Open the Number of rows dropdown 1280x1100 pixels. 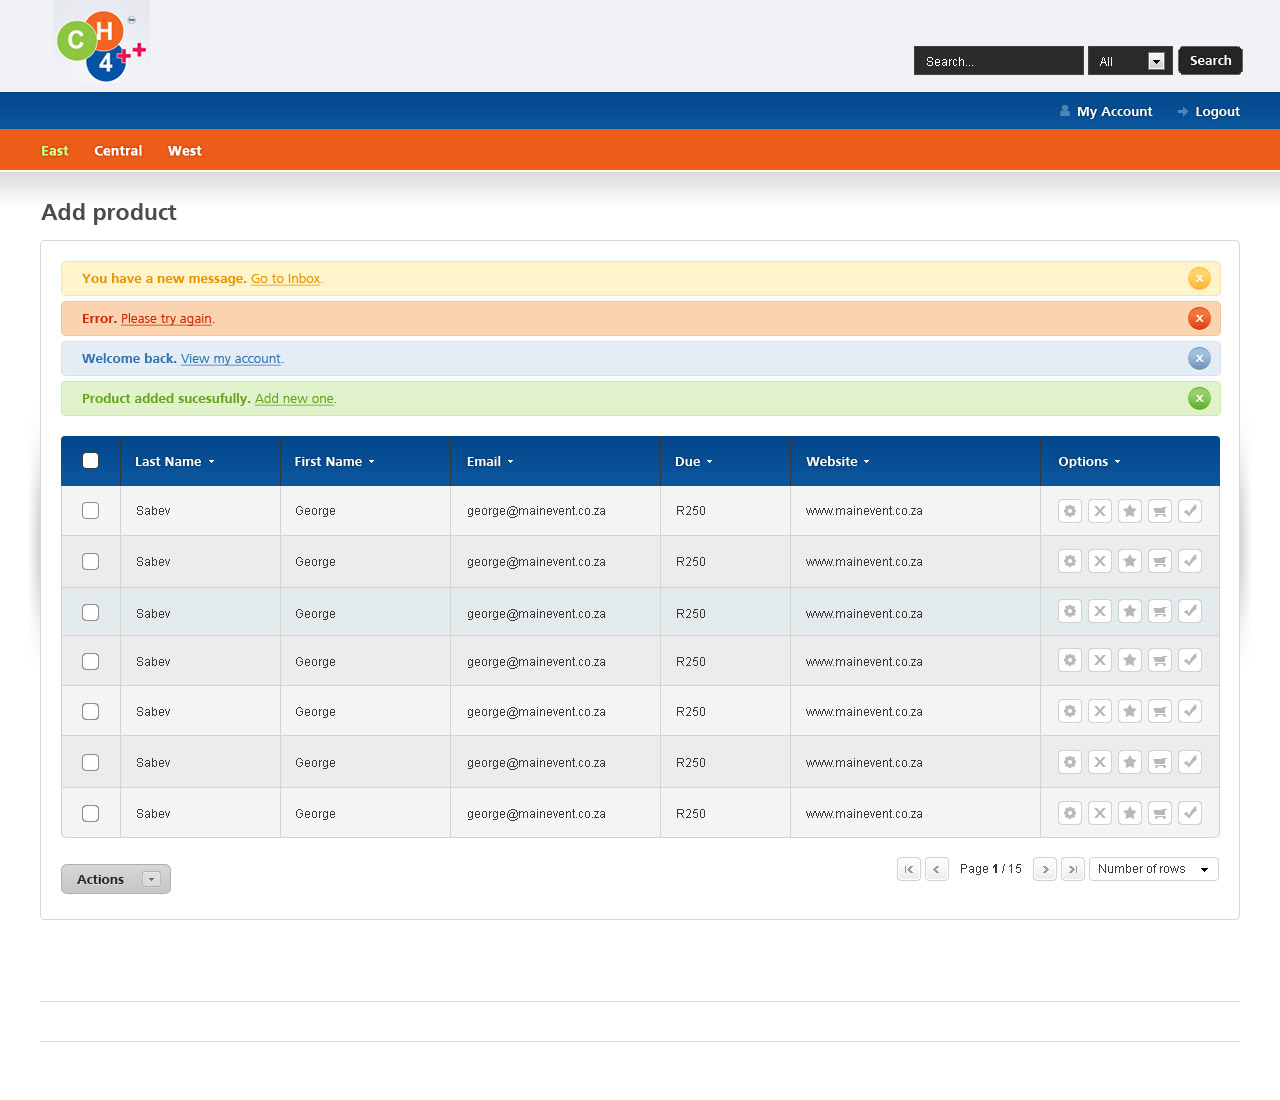click(x=1153, y=869)
